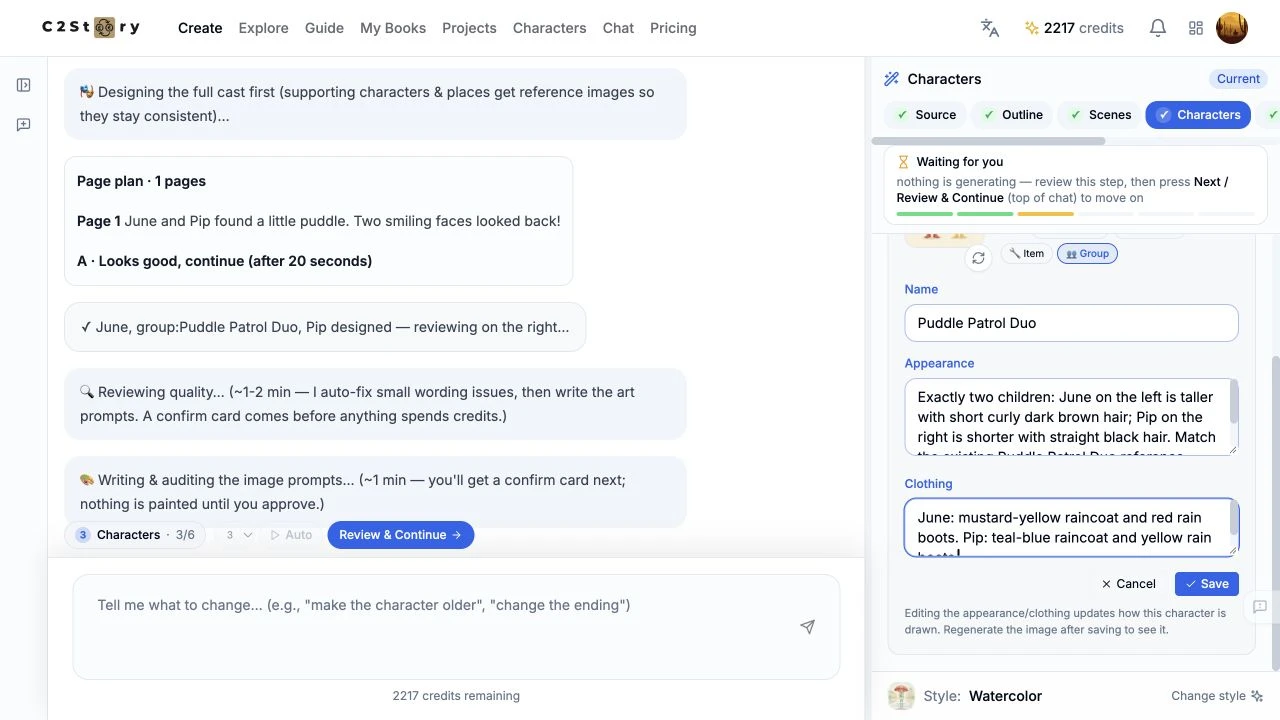The image size is (1280, 720).
Task: Open the Characters 3/6 step indicator
Action: point(135,535)
